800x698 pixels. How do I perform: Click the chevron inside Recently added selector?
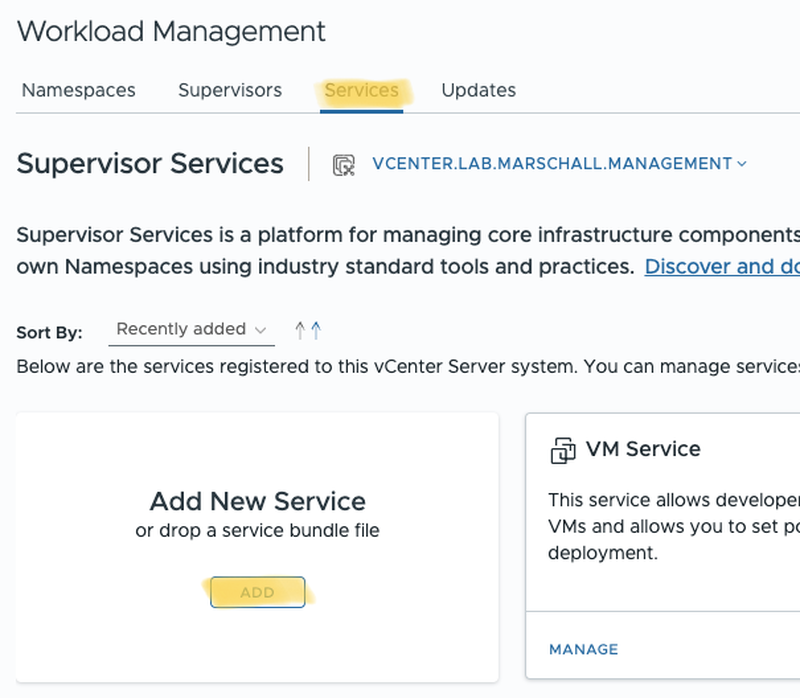tap(261, 330)
